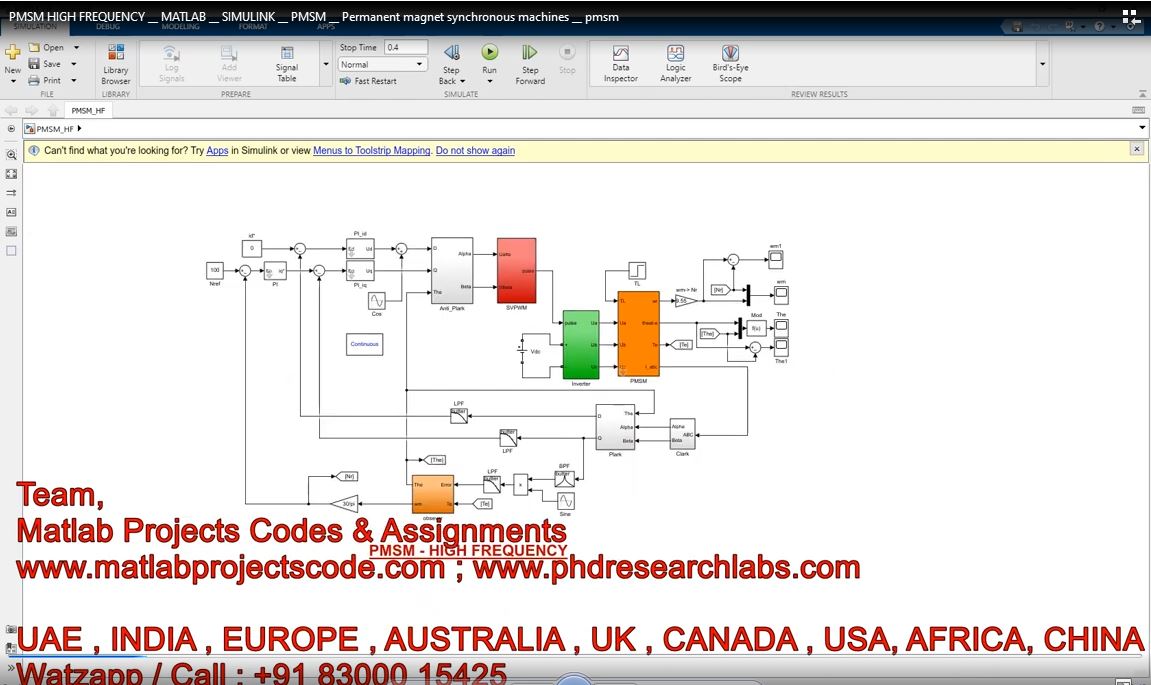1151x685 pixels.
Task: Open the Save dropdown arrow
Action: (71, 64)
